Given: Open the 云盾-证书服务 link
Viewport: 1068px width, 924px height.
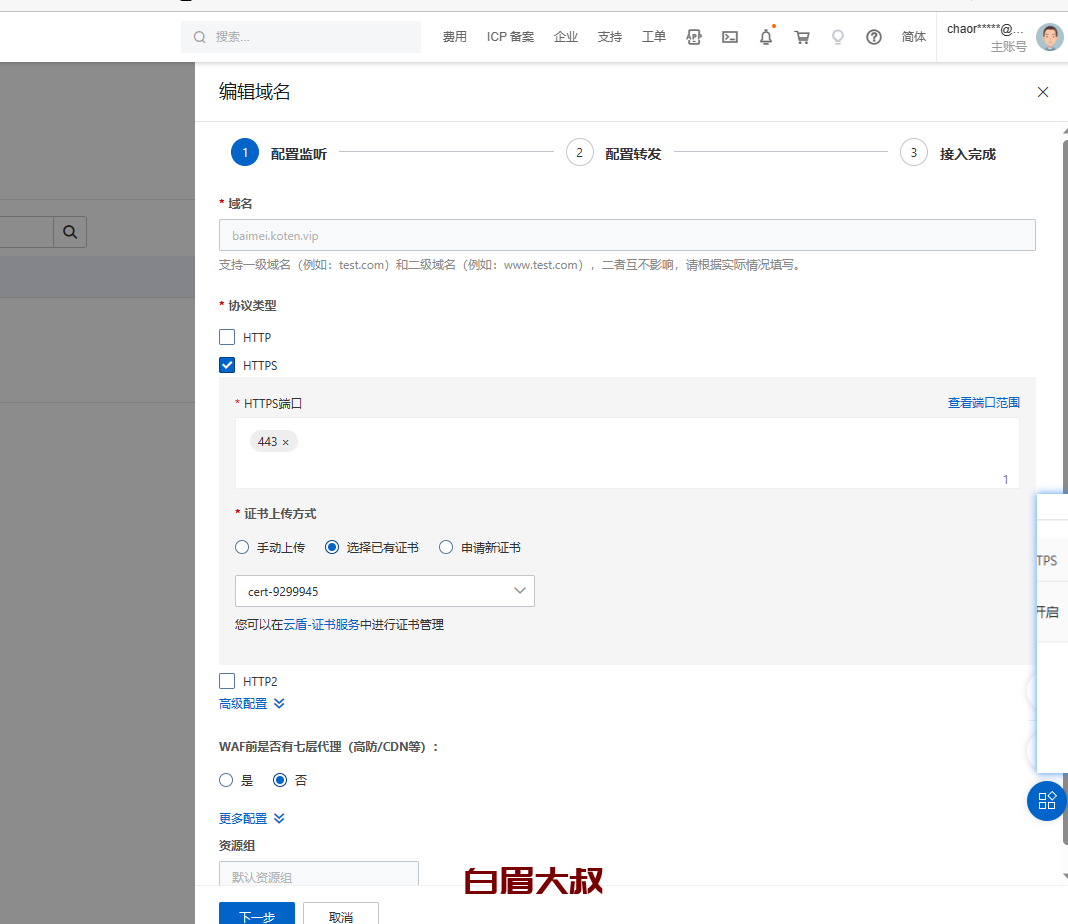Looking at the screenshot, I should click(321, 624).
